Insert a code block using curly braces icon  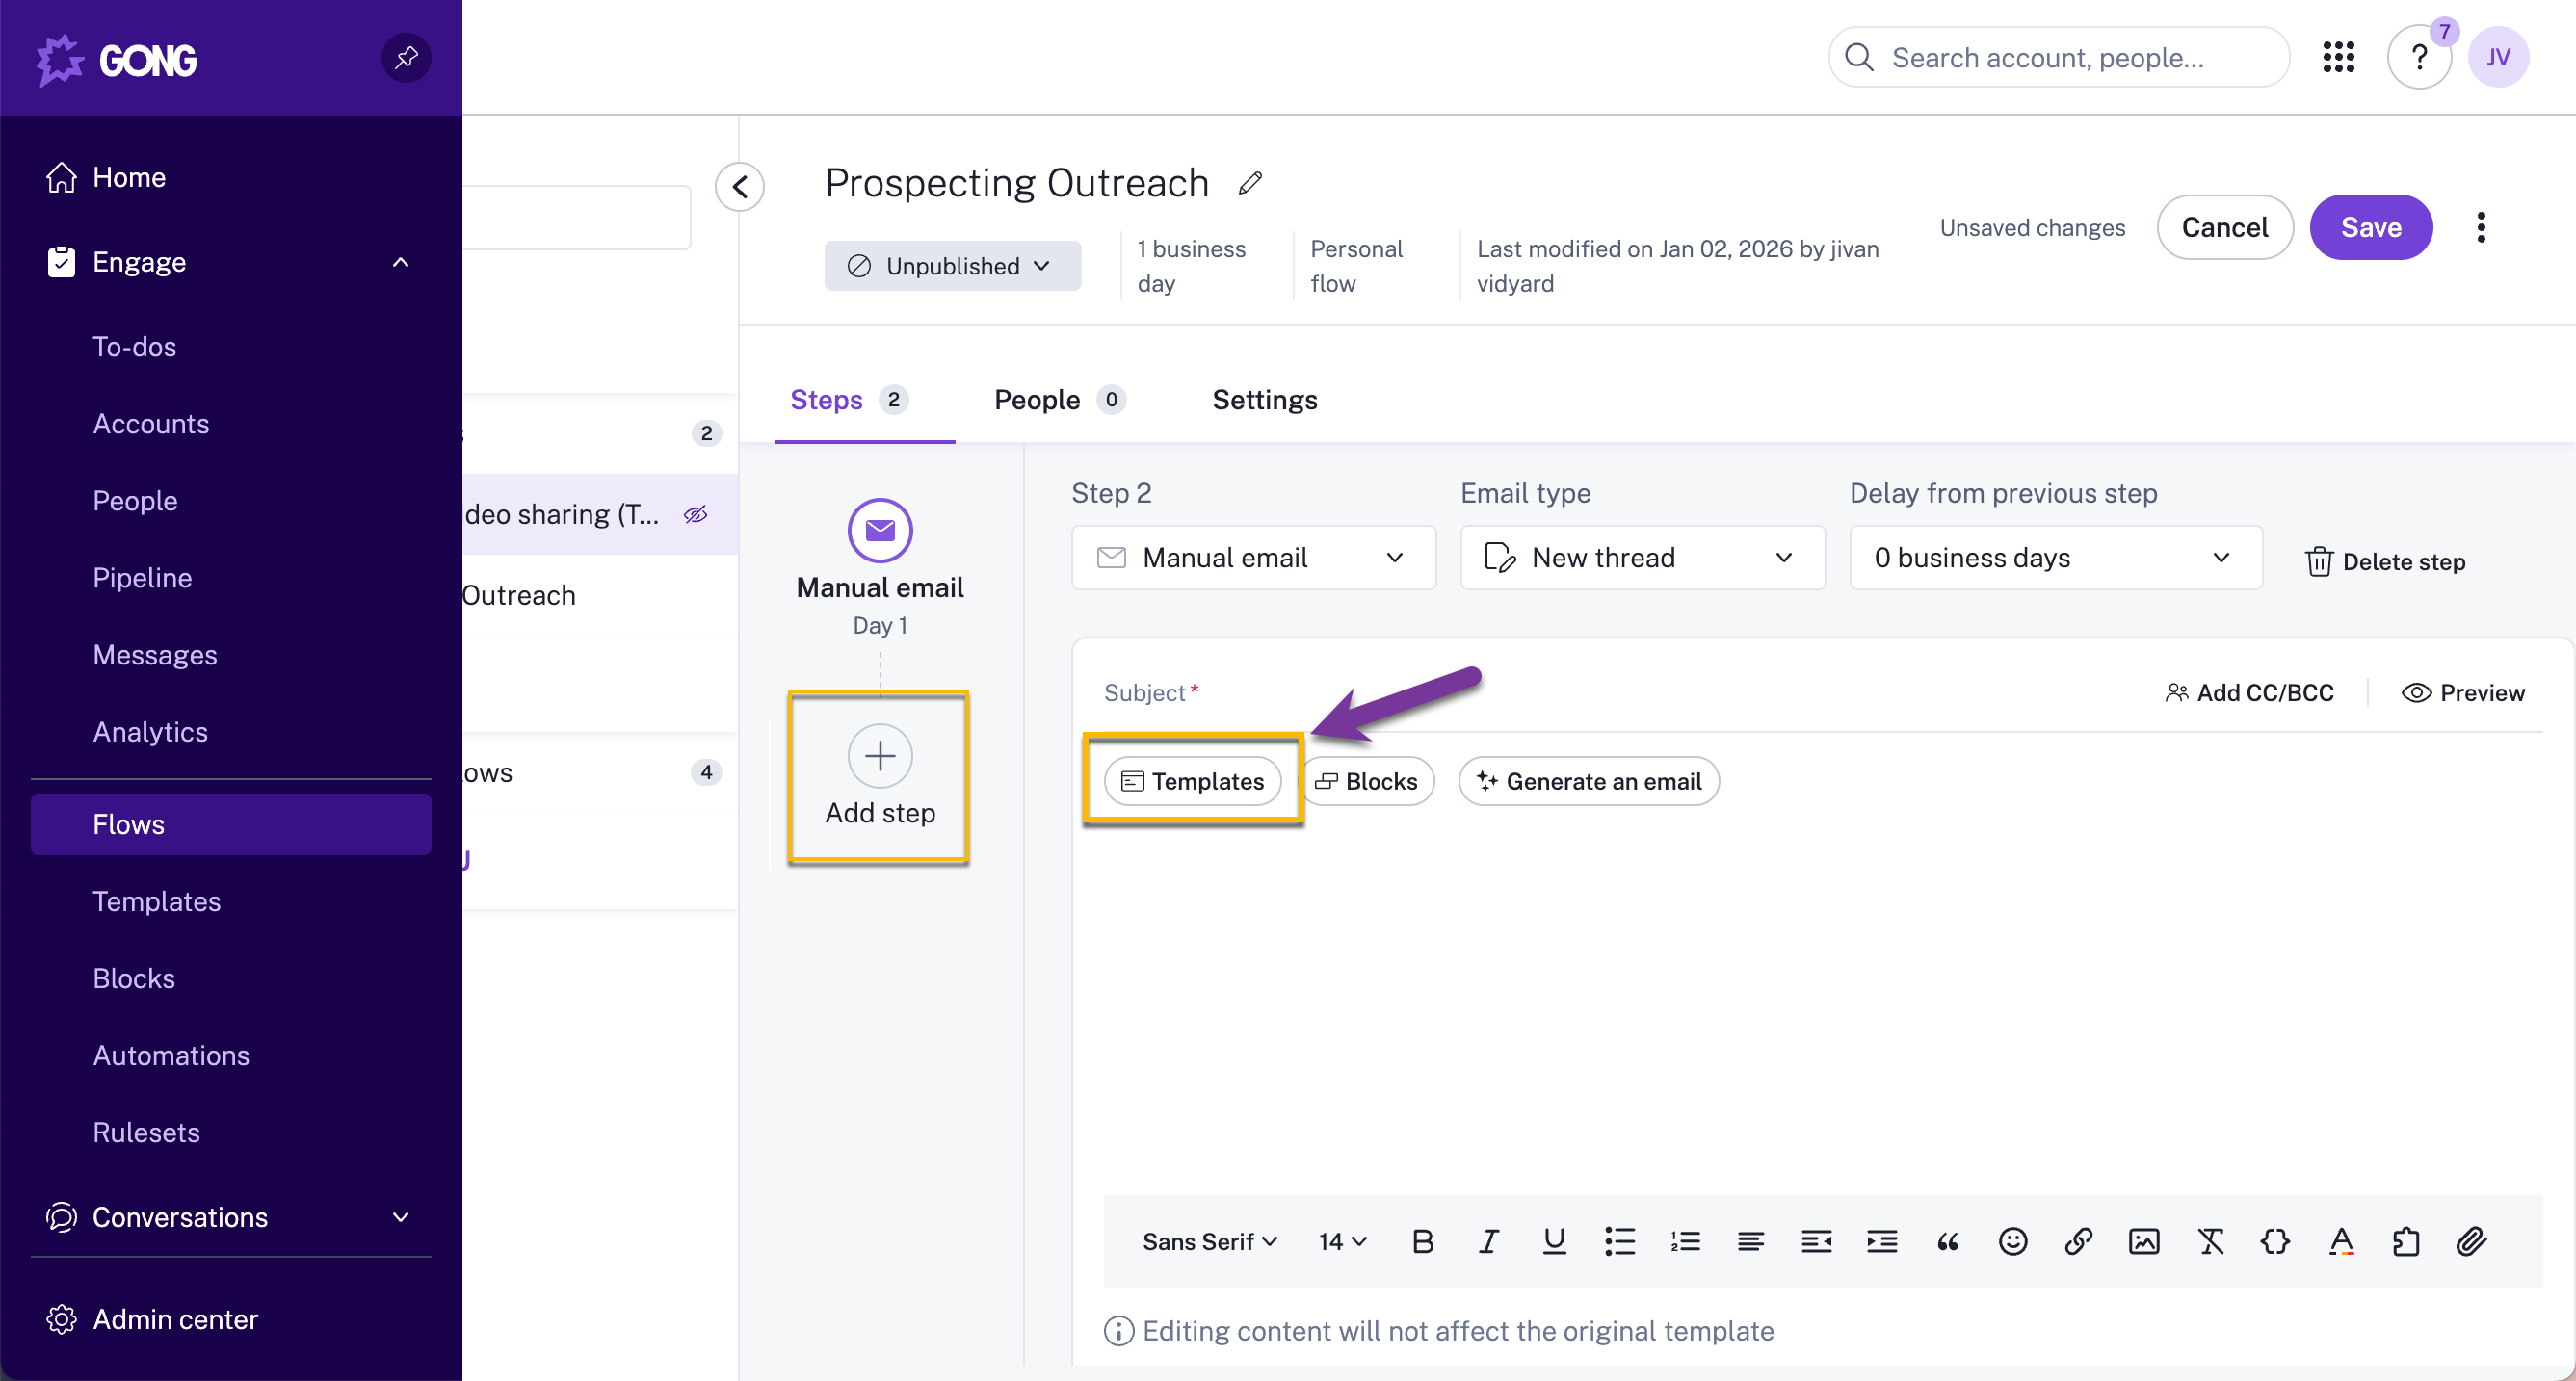tap(2275, 1241)
